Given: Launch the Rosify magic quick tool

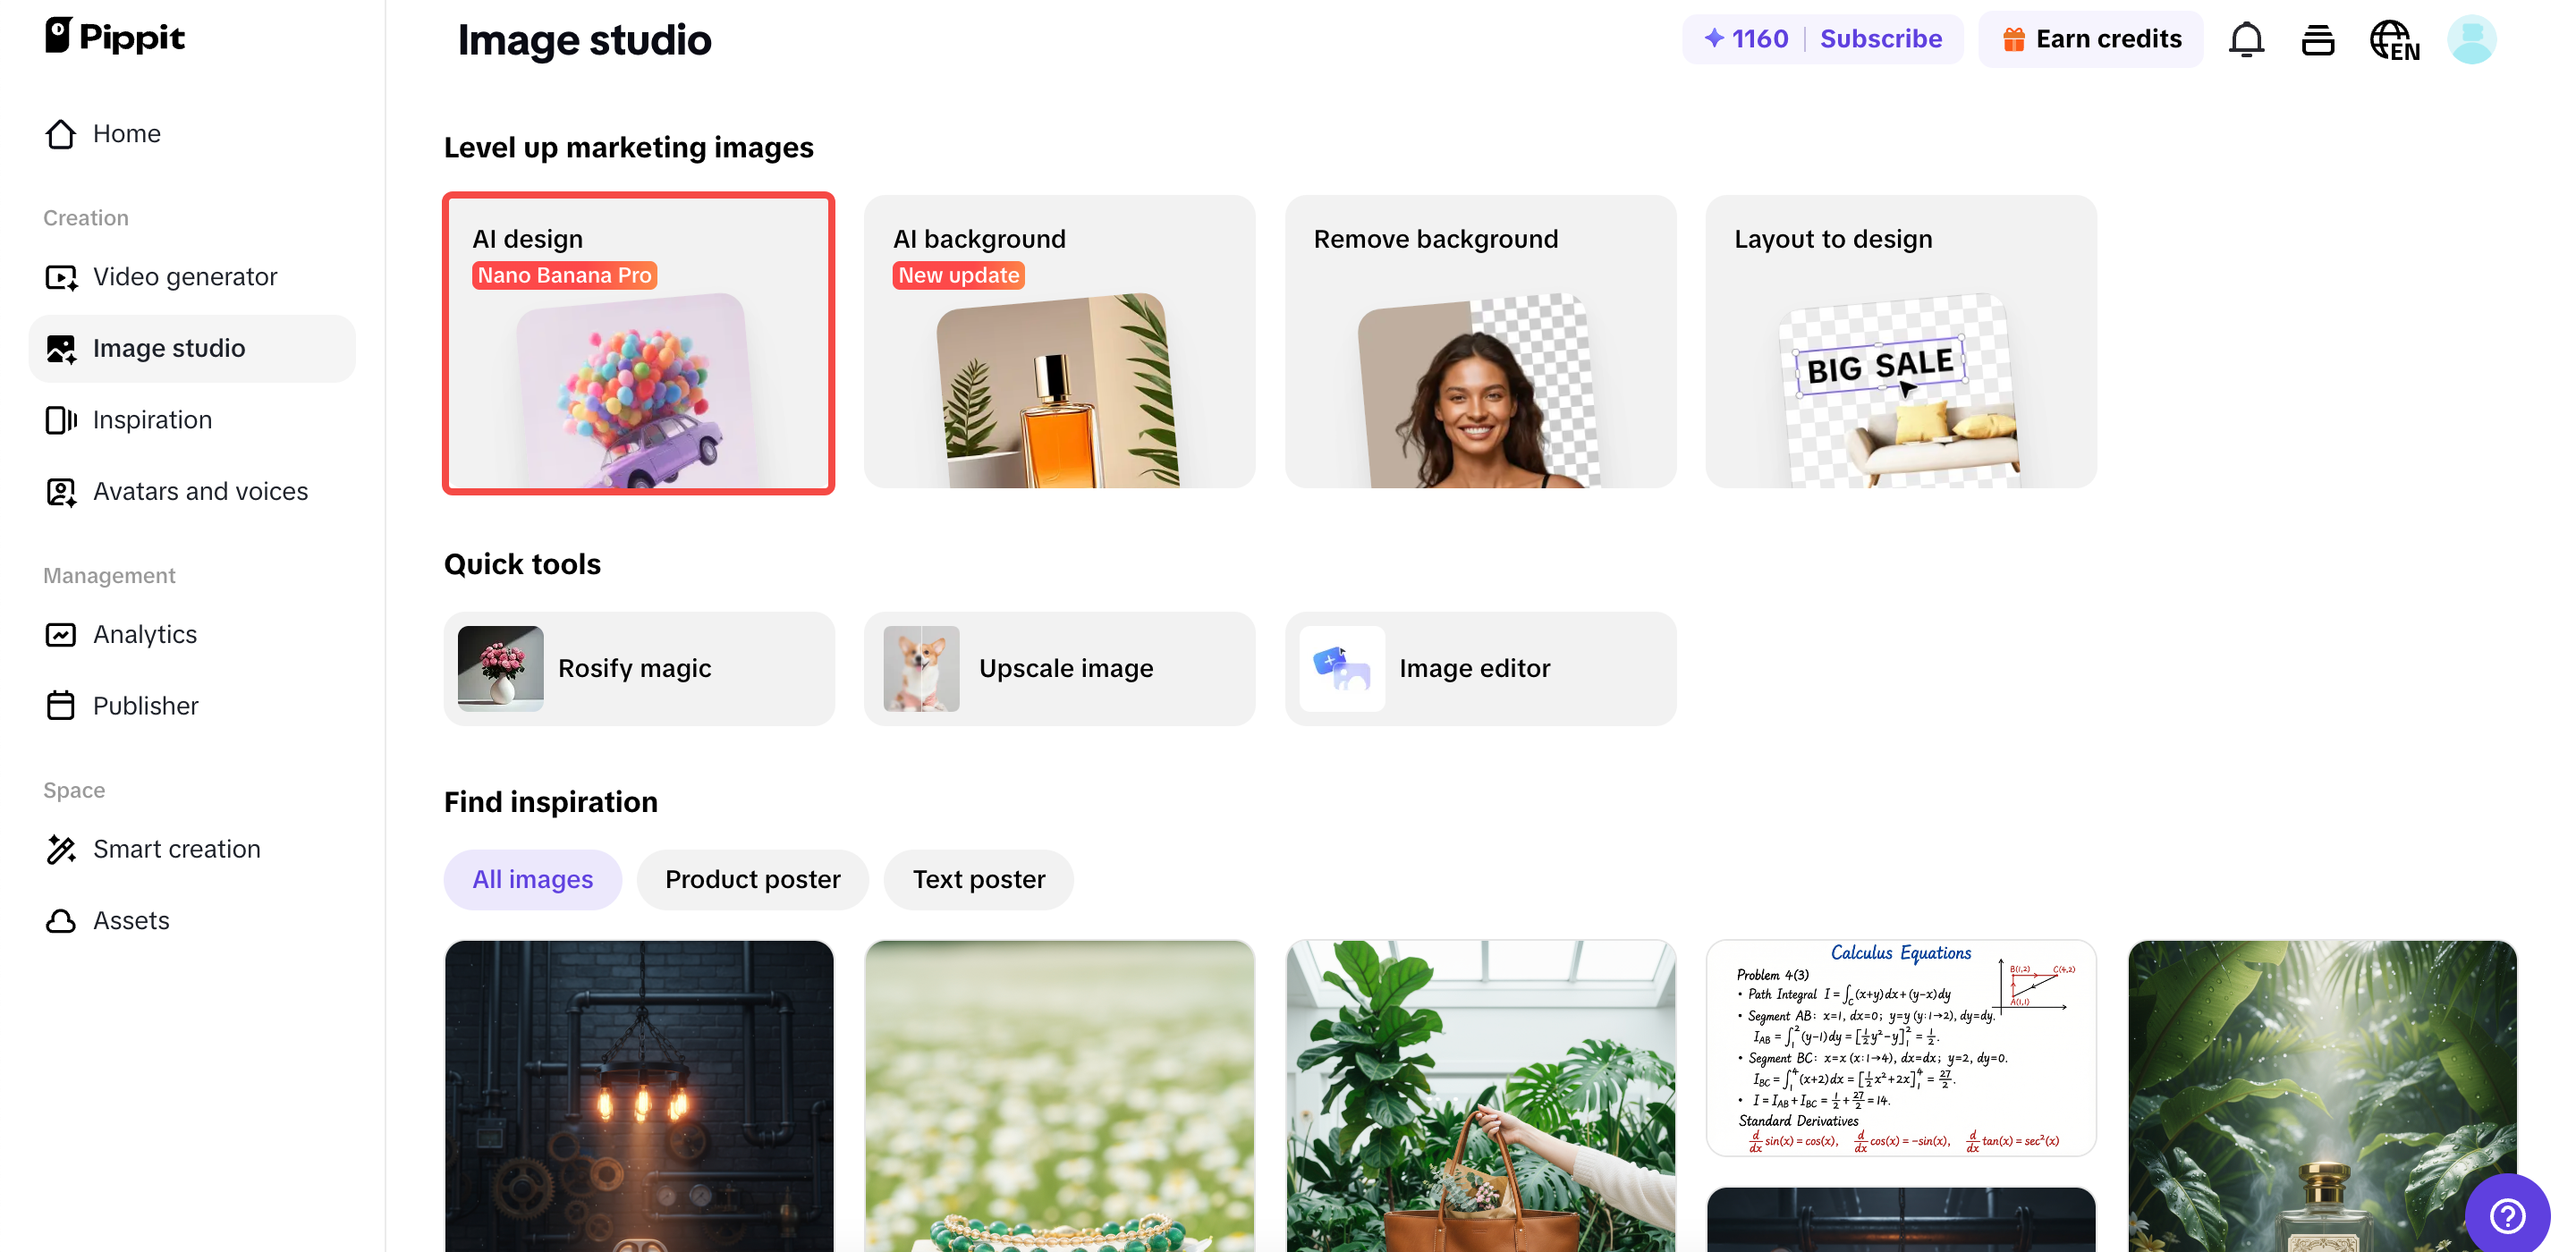Looking at the screenshot, I should 638,668.
